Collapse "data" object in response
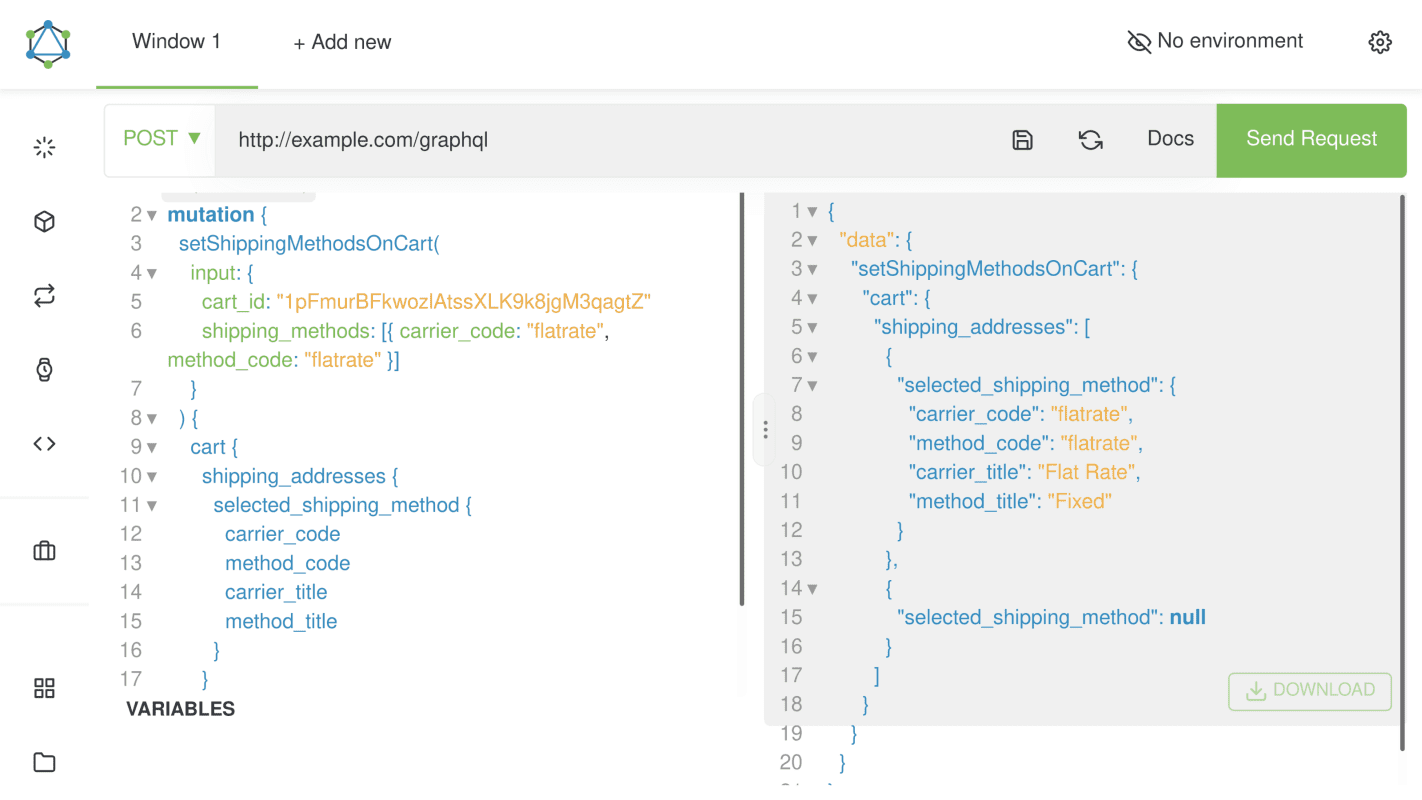This screenshot has height=800, width=1422. tap(812, 240)
